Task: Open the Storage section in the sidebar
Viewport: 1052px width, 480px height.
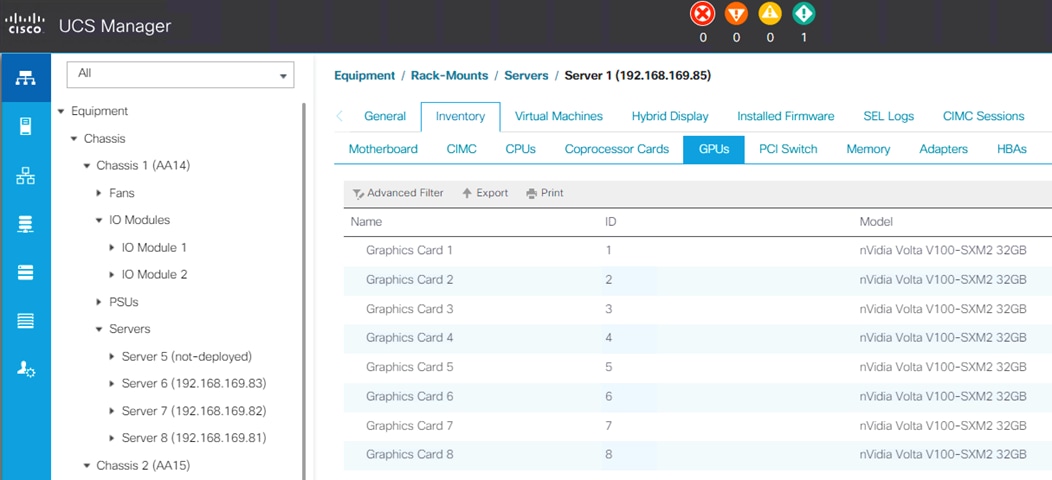Action: [x=25, y=321]
